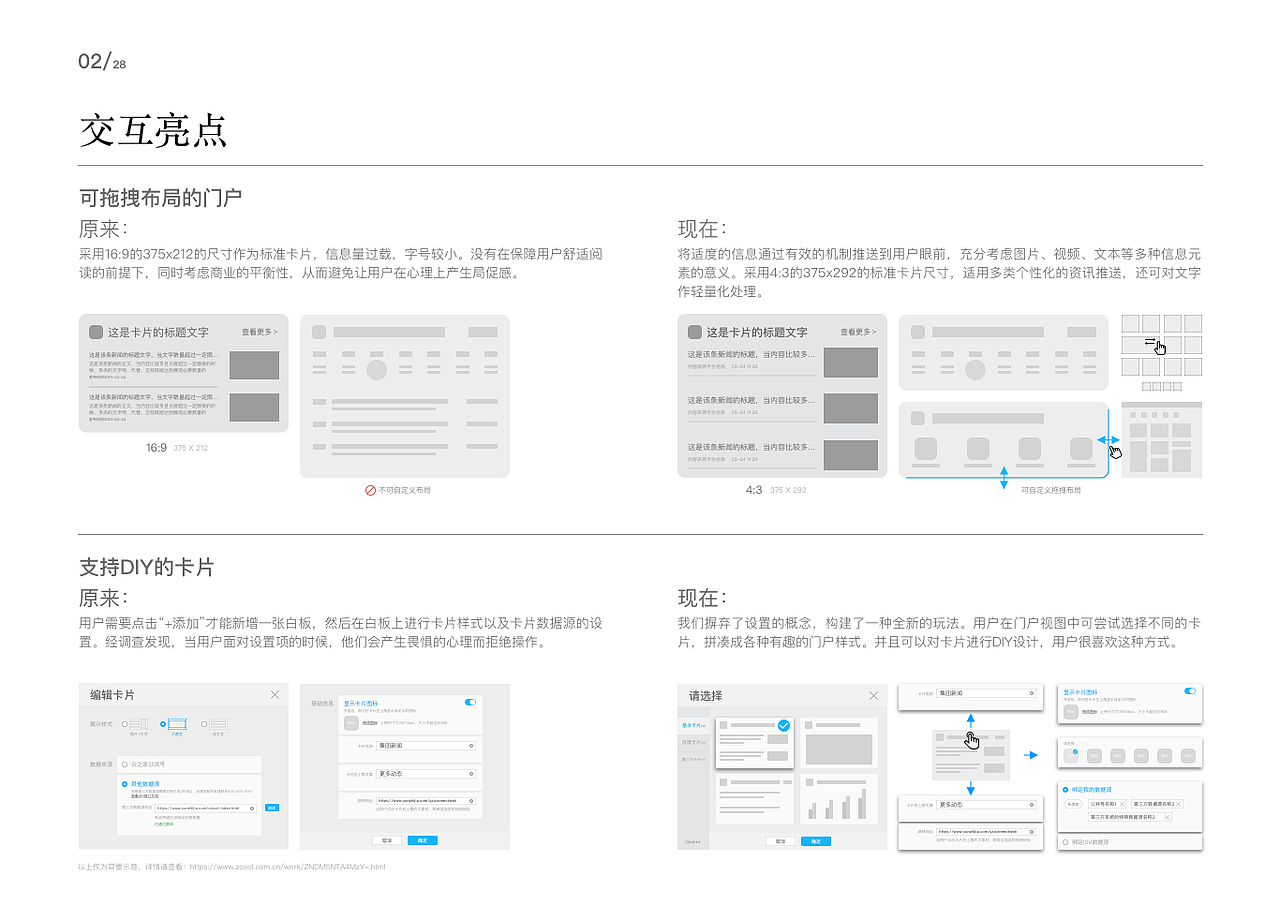This screenshot has height=905, width=1280.
Task: Click the blue 确定 confirm button
Action: coord(816,841)
